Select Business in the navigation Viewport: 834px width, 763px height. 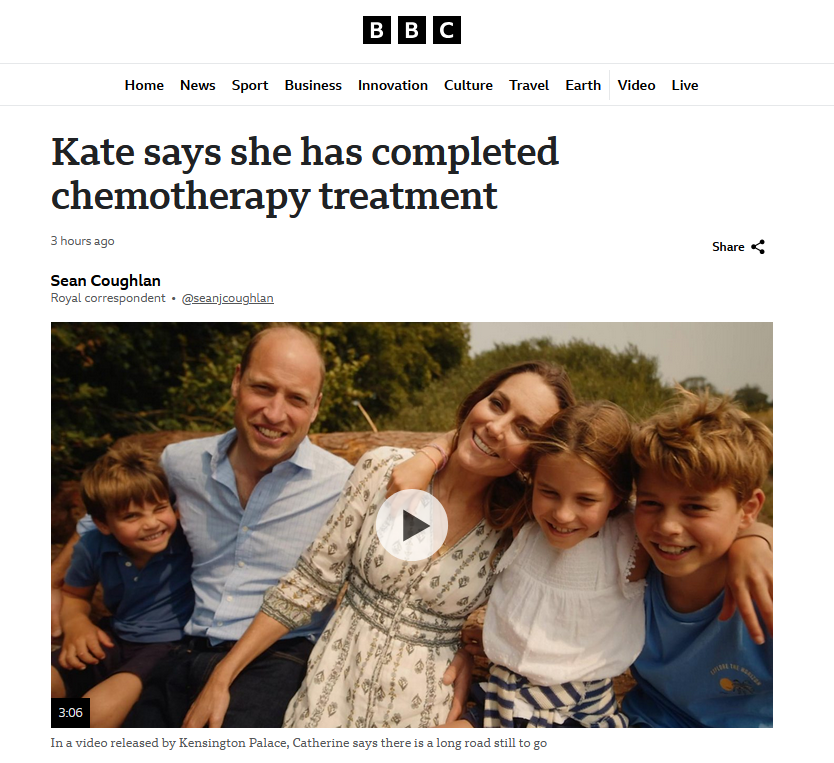[313, 85]
